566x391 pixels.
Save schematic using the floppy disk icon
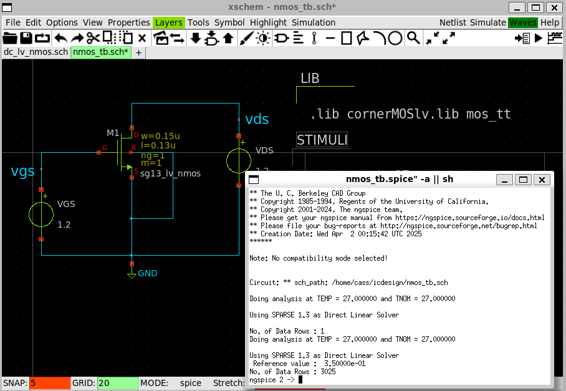[26, 38]
